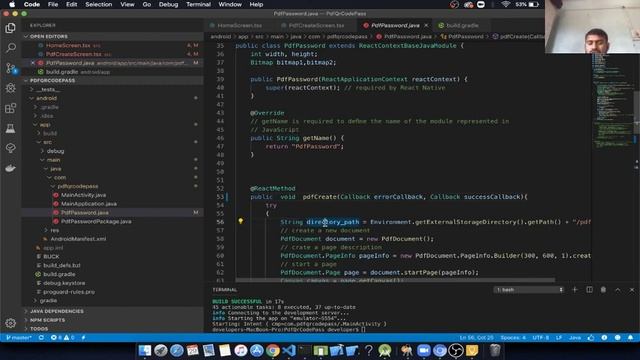Split the terminal panel
640x360 pixels.
click(x=589, y=289)
